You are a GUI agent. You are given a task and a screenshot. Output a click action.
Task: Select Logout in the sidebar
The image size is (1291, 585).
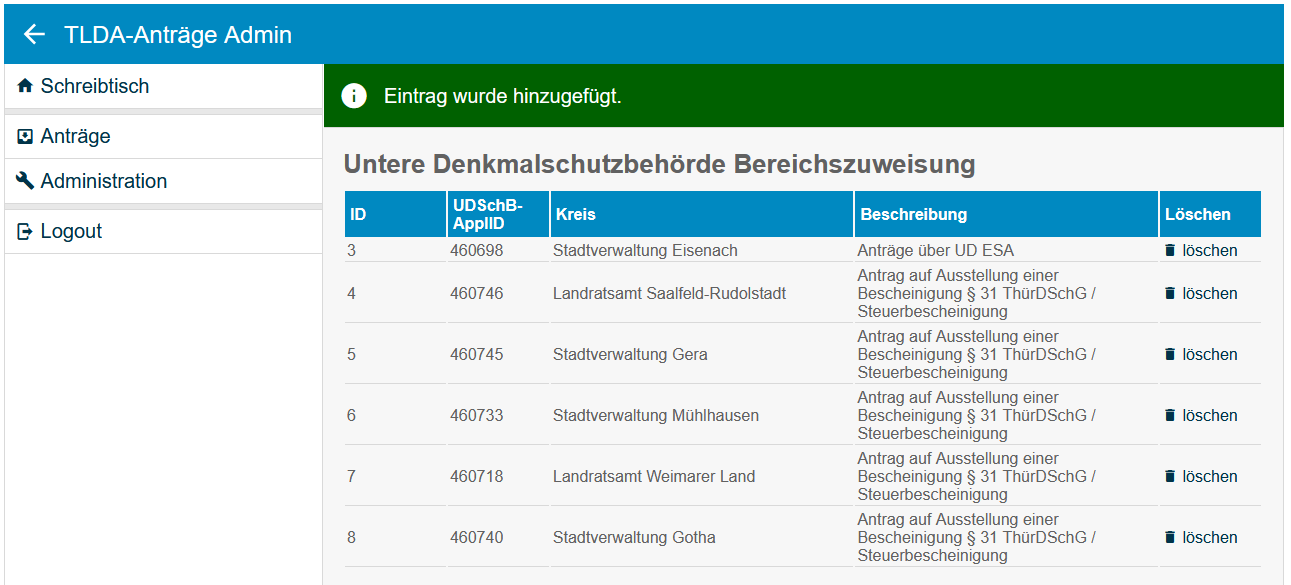[71, 232]
